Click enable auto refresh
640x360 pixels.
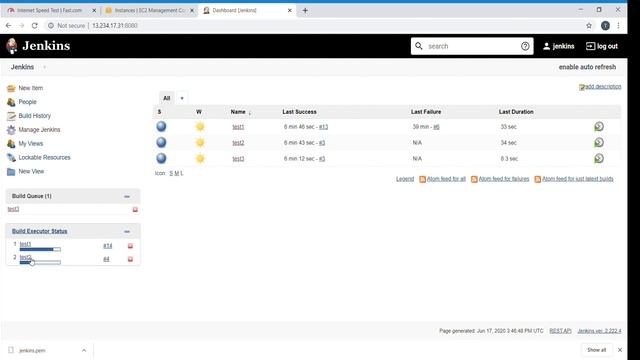coord(587,67)
